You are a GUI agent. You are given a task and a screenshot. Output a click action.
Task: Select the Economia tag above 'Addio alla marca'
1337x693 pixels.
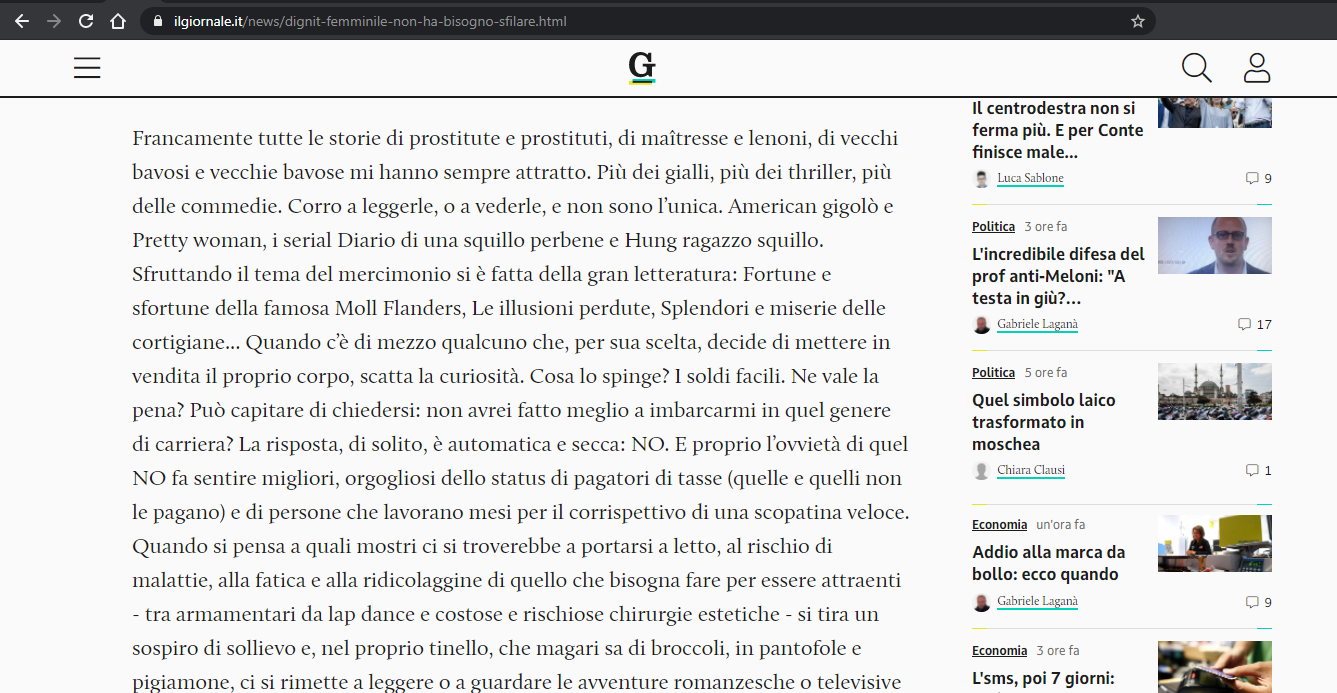coord(999,525)
